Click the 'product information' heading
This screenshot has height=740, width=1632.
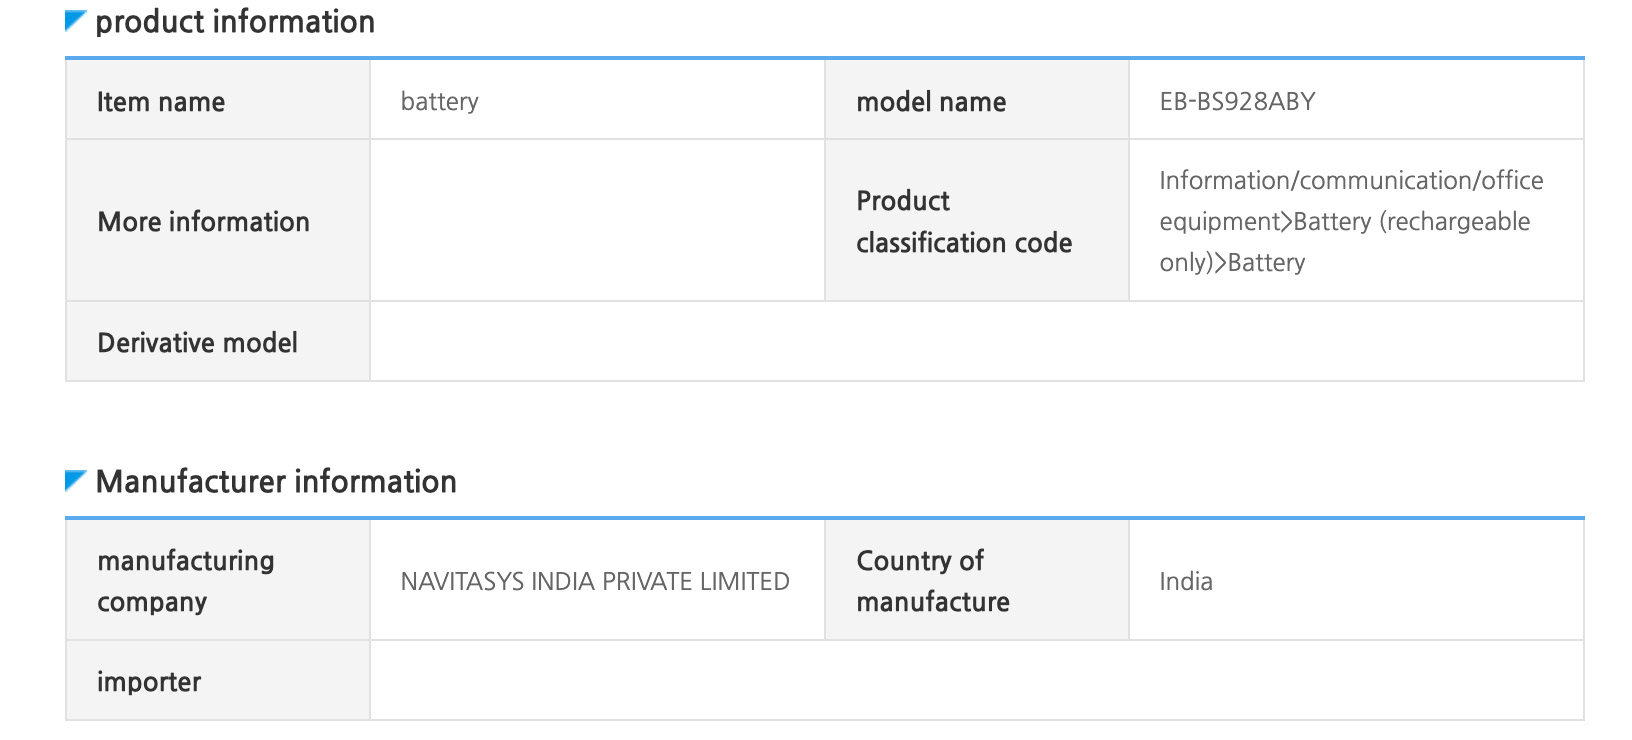(x=235, y=22)
